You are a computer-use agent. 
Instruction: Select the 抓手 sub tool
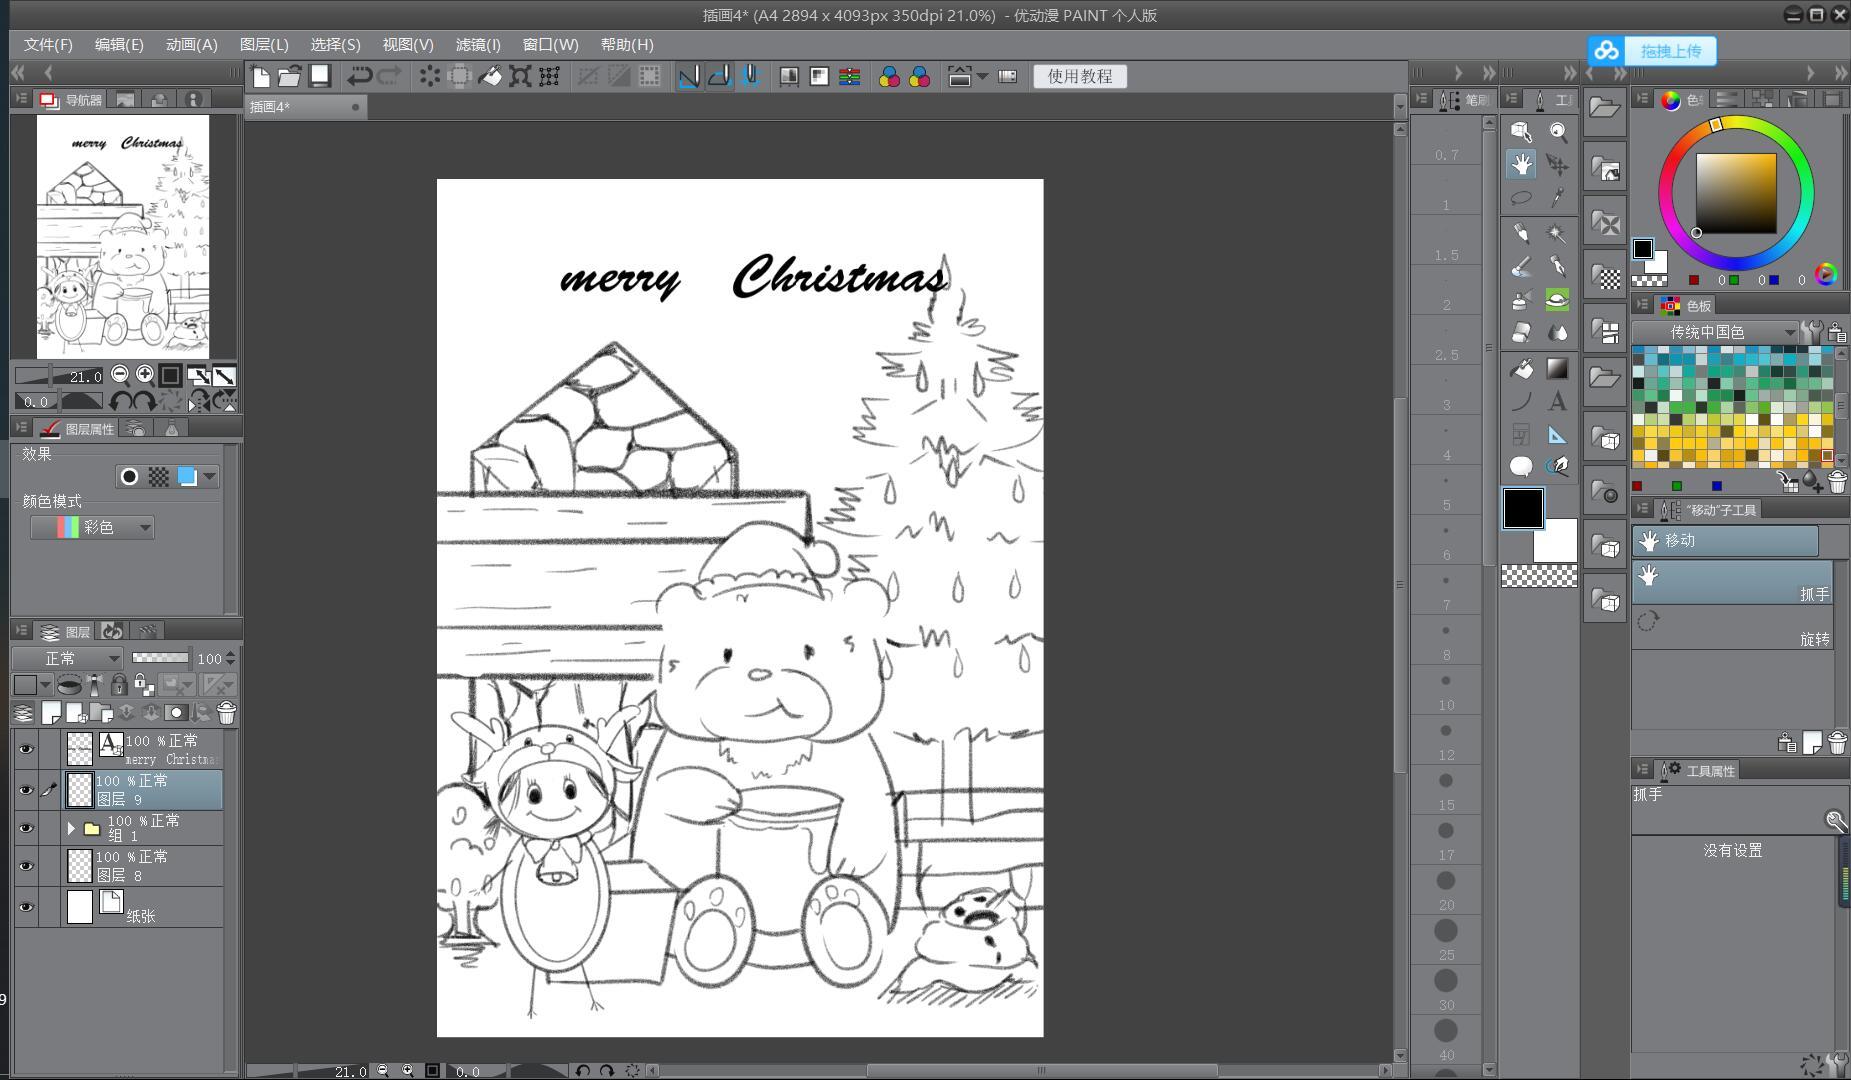click(x=1732, y=582)
